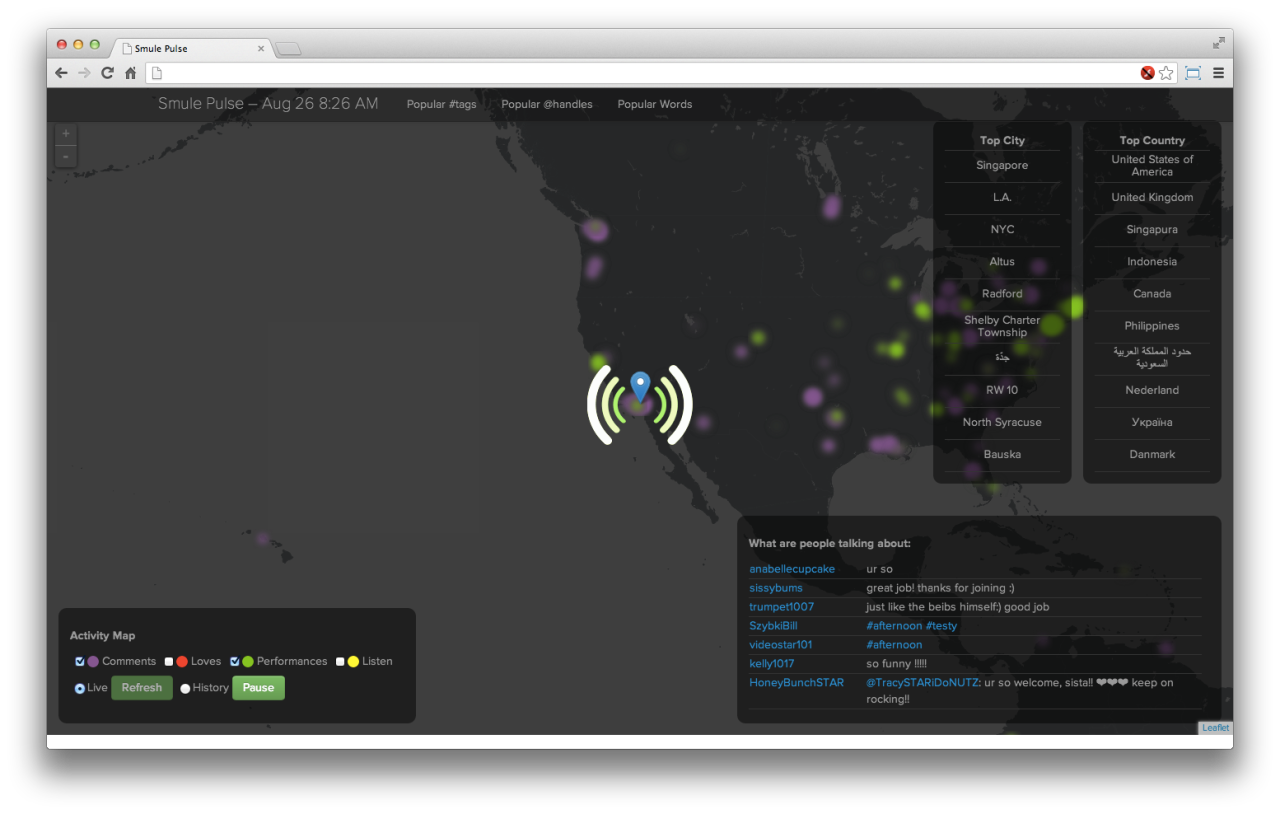
Task: Open user anabellecupcake's profile link
Action: 792,569
